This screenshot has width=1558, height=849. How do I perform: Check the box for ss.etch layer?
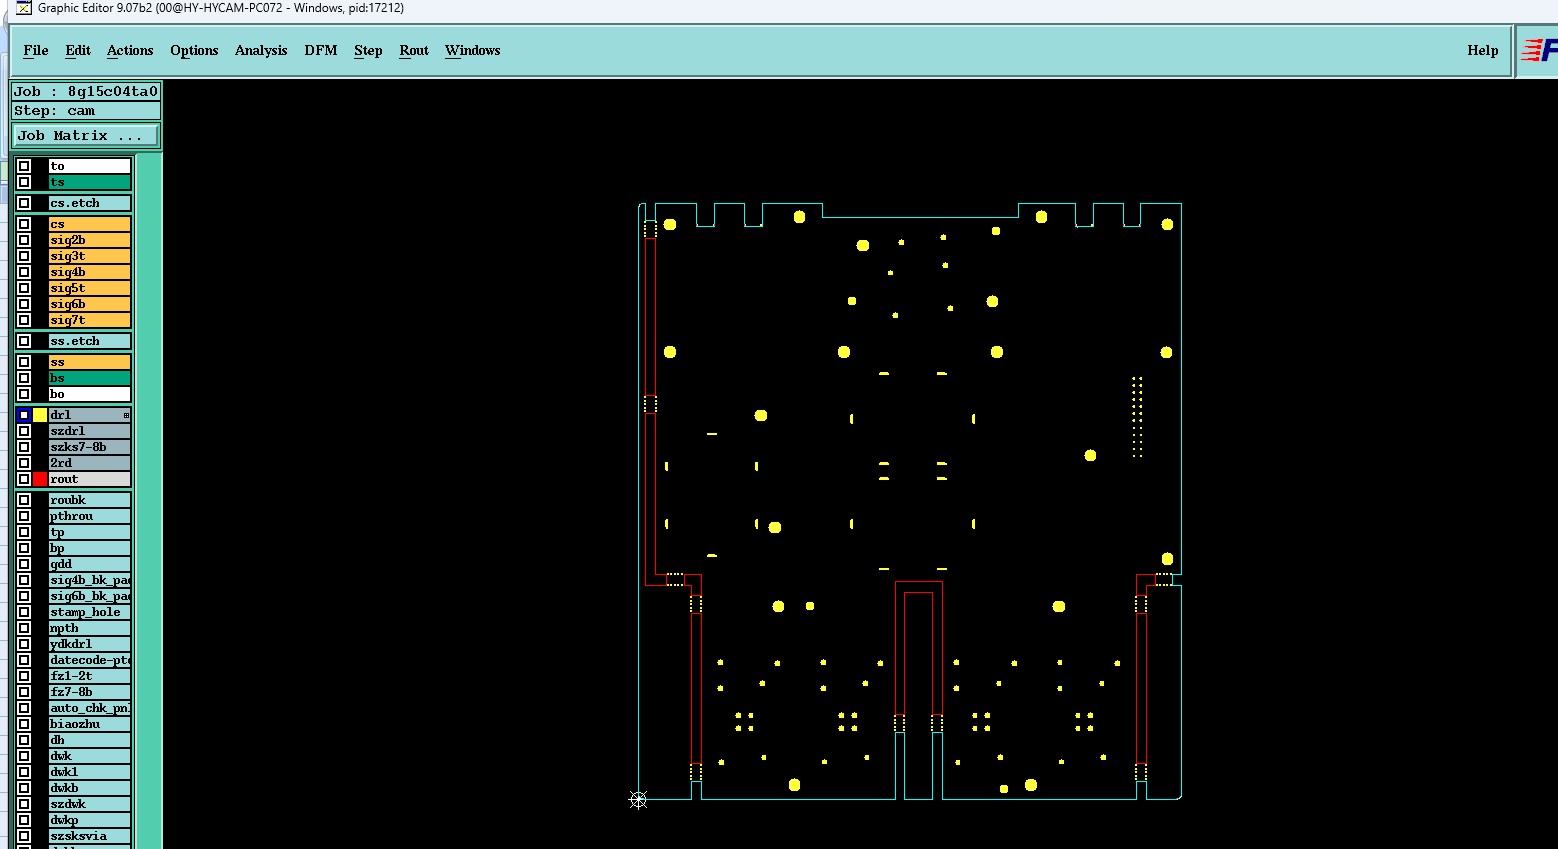(x=24, y=341)
